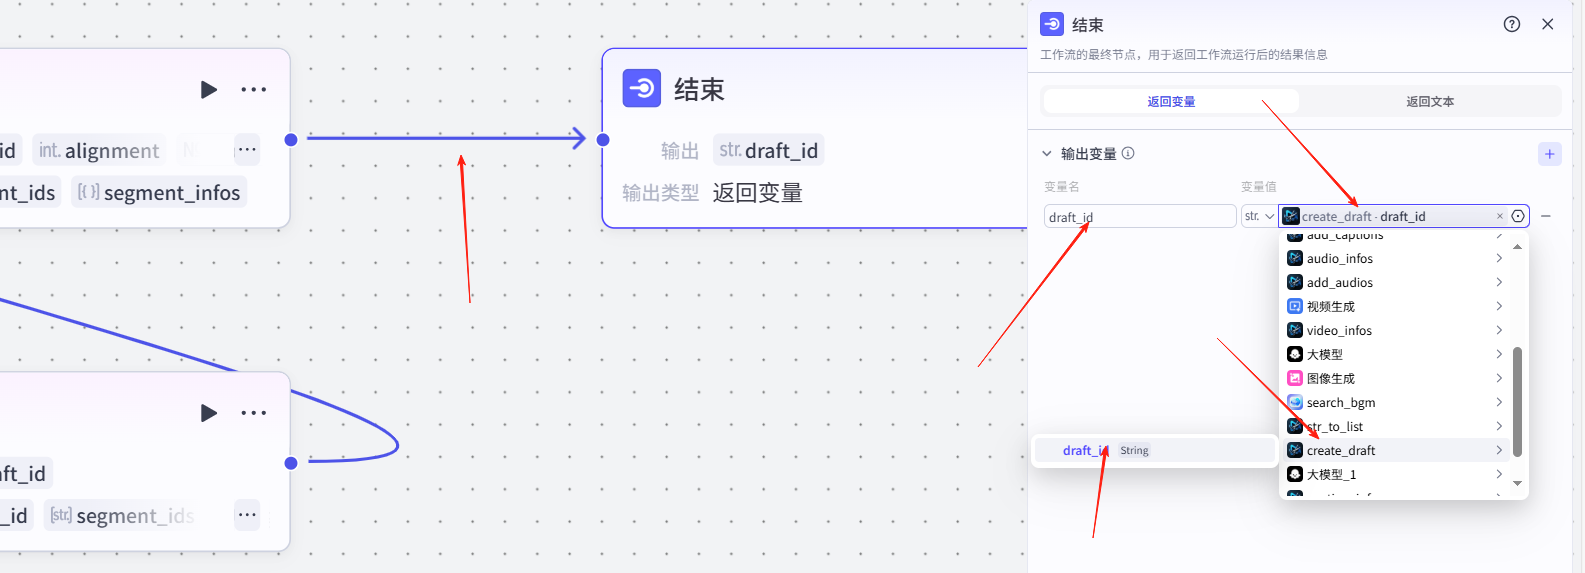Screen dimensions: 1585x573
Task: Click the 结束 end node icon on canvas
Action: pyautogui.click(x=642, y=88)
